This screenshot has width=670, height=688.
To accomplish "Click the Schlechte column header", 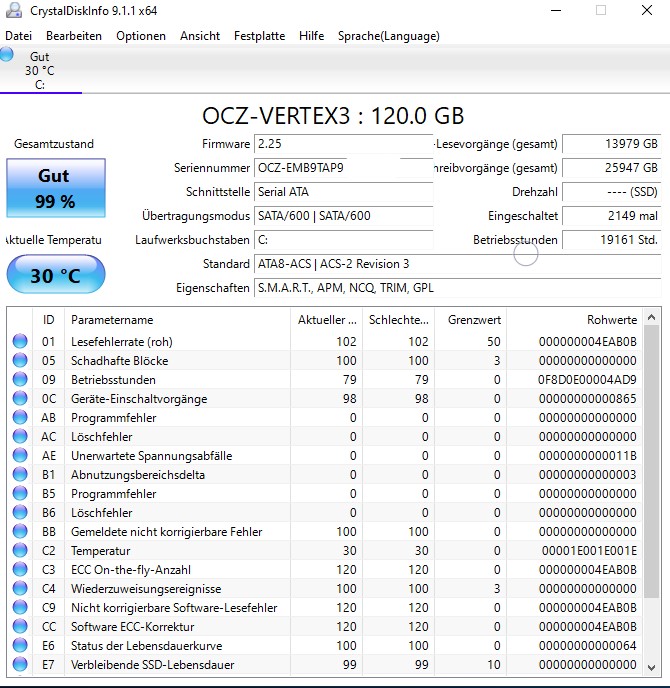I will pyautogui.click(x=398, y=319).
